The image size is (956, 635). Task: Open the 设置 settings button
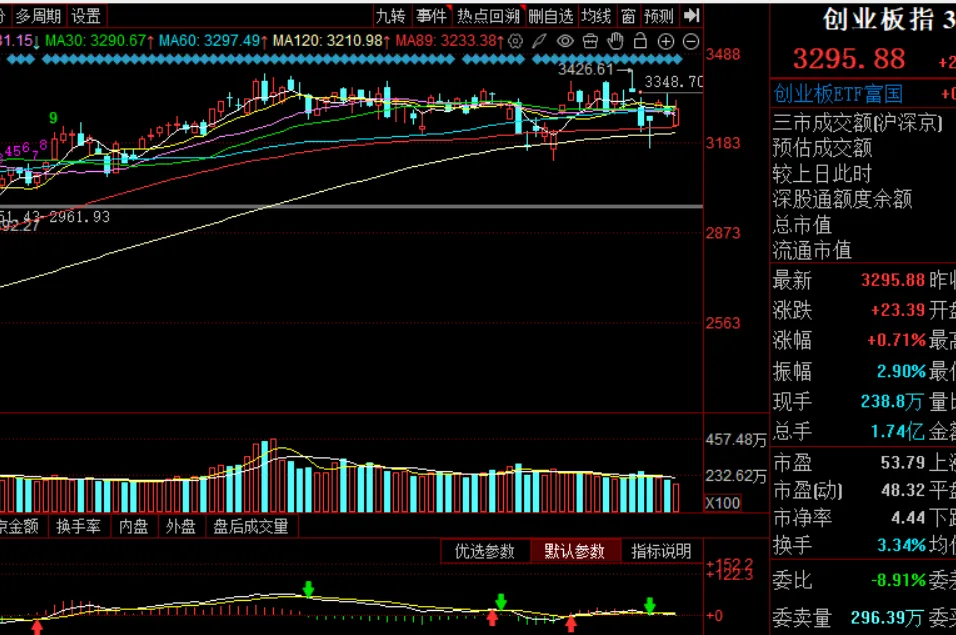pyautogui.click(x=86, y=16)
